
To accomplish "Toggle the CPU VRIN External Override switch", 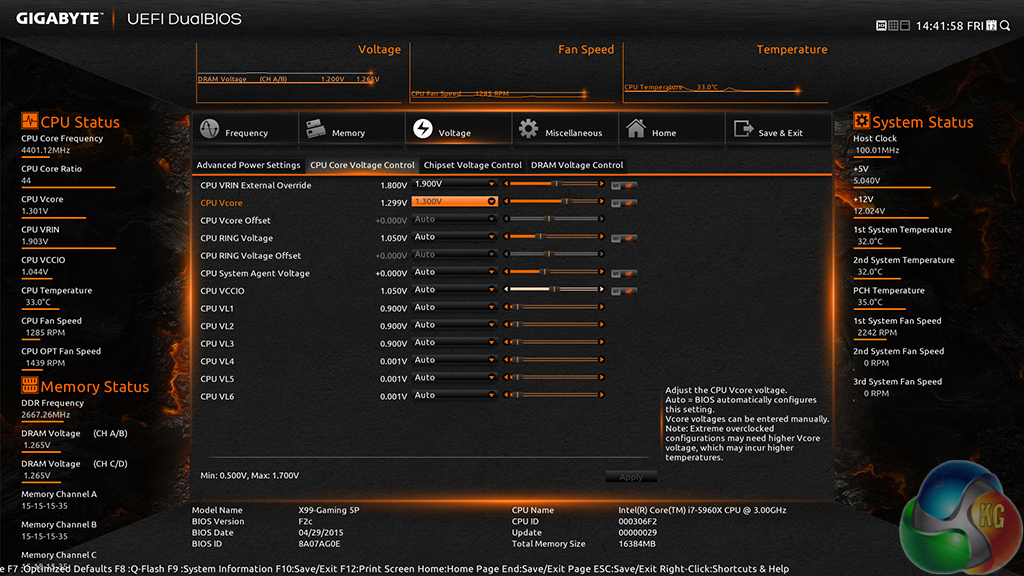I will coord(624,185).
